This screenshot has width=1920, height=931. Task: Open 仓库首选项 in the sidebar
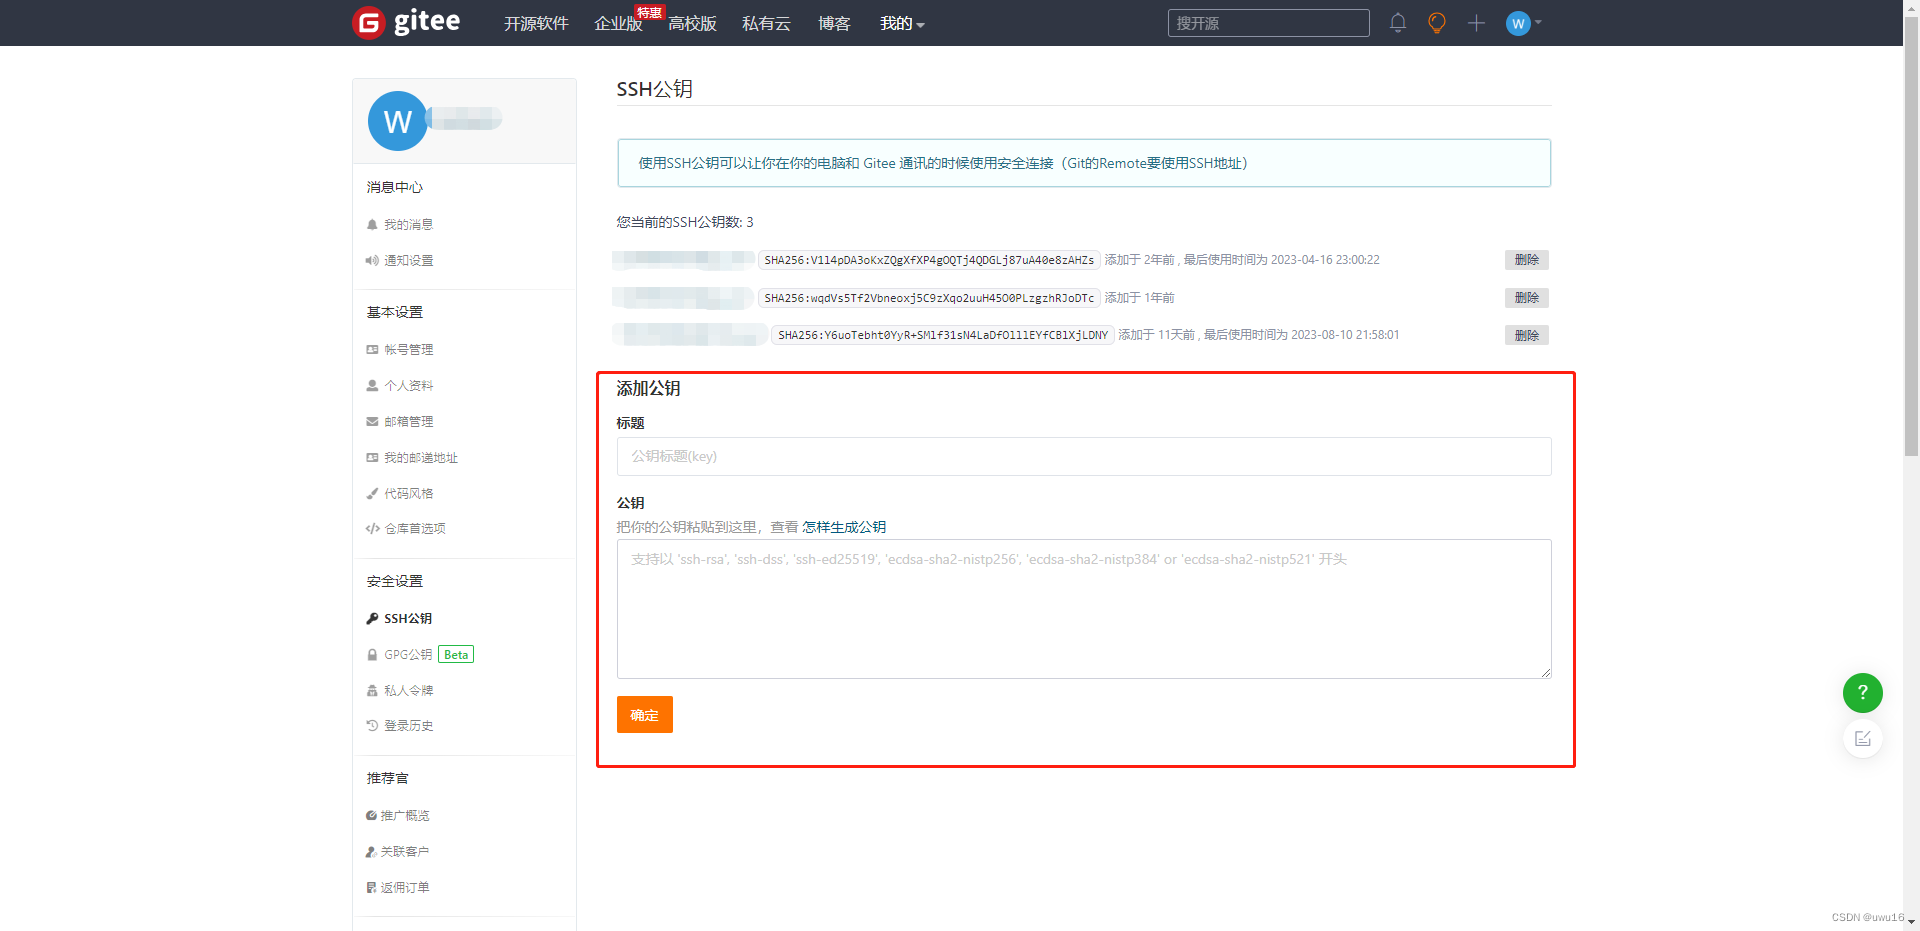click(415, 529)
